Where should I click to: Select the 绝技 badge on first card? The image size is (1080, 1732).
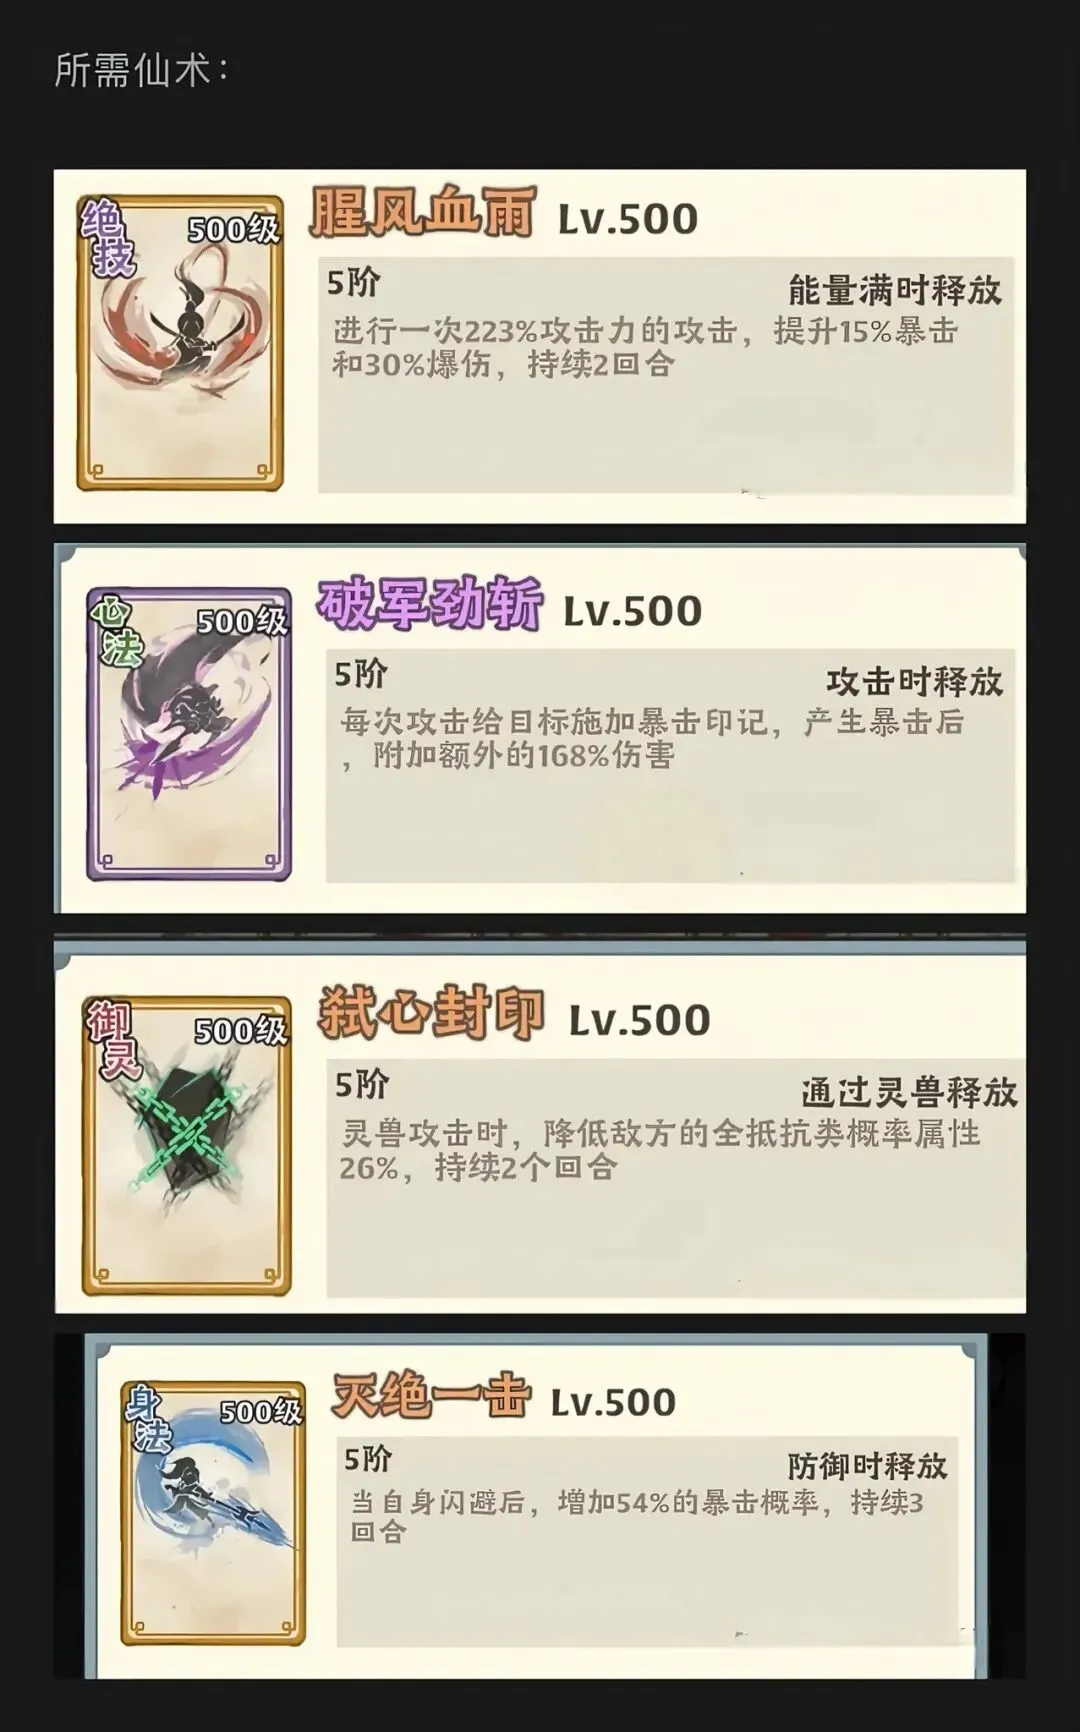pos(106,238)
